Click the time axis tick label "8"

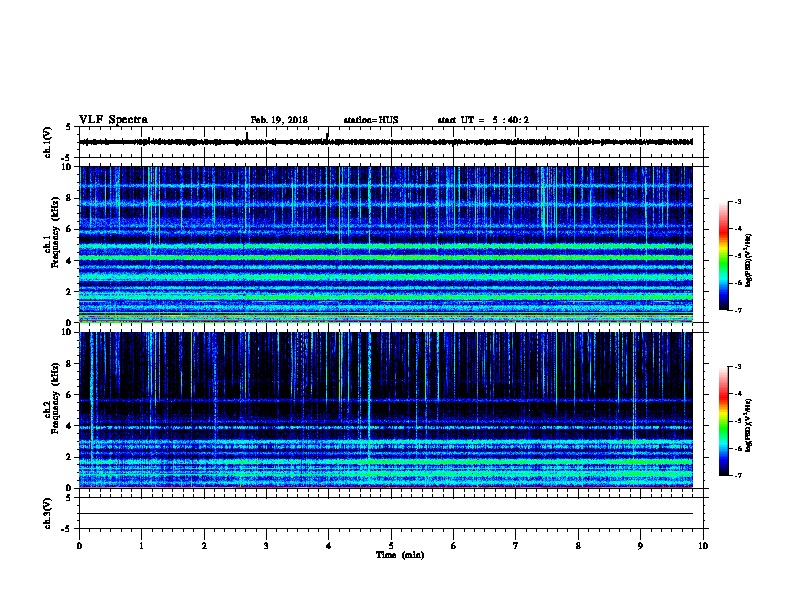[578, 546]
